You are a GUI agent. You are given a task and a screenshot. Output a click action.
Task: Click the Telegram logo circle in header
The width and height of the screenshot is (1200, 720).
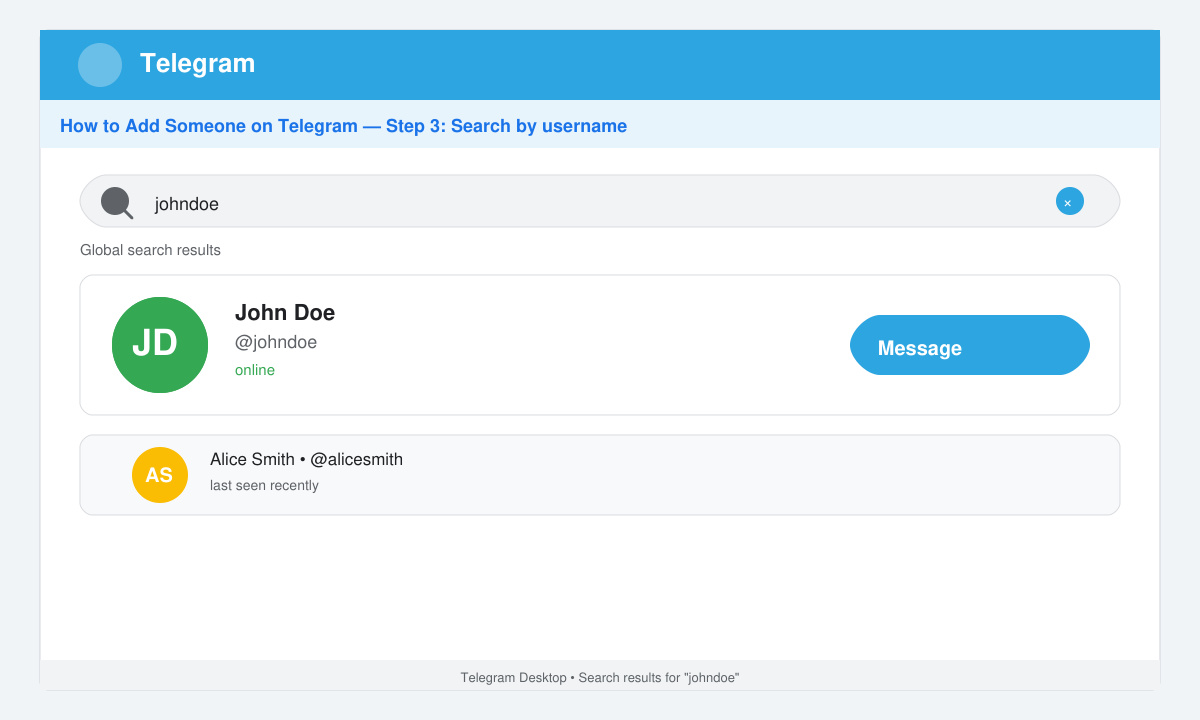pos(100,65)
